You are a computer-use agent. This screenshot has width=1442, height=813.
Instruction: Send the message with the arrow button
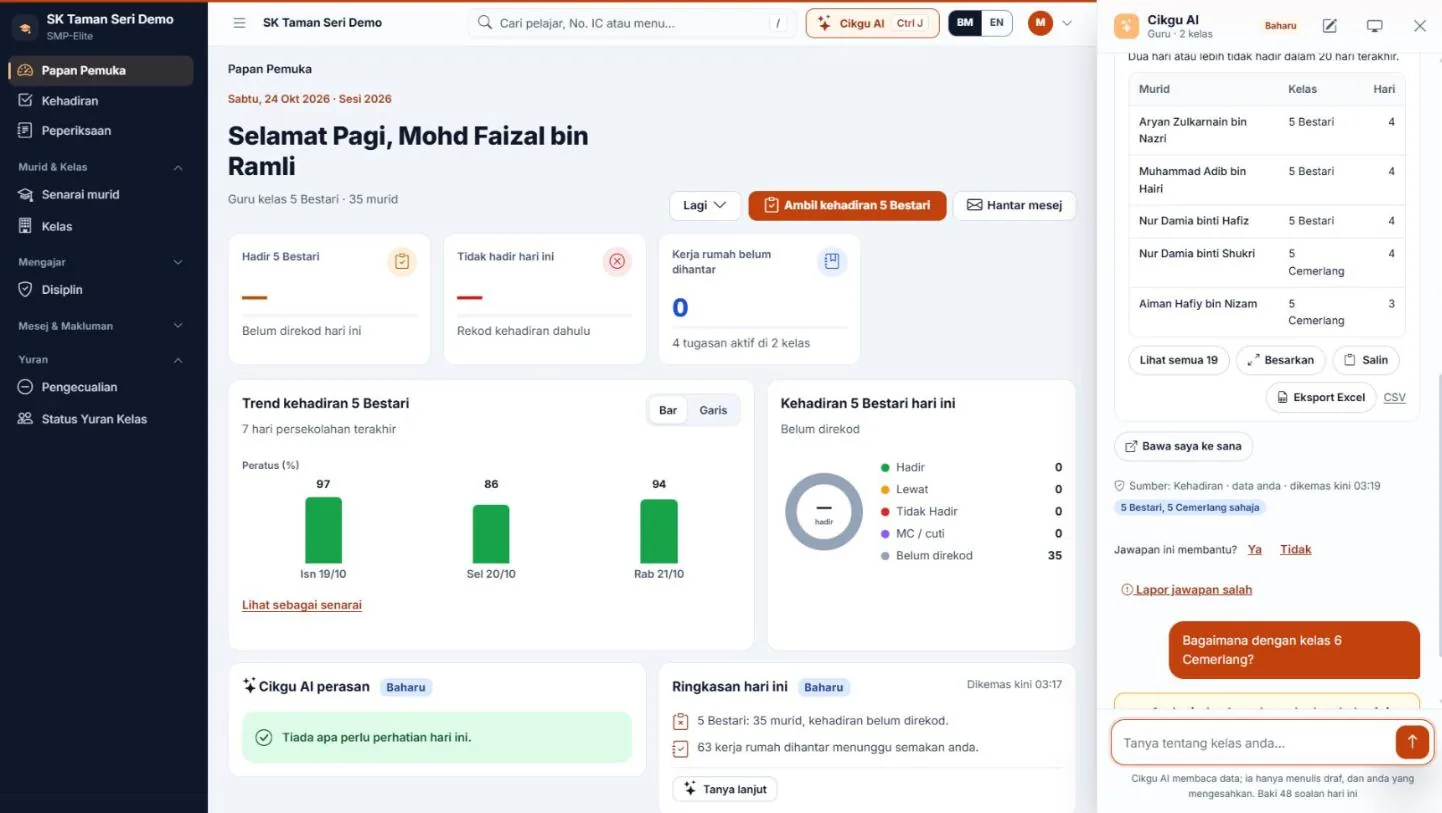click(x=1412, y=742)
